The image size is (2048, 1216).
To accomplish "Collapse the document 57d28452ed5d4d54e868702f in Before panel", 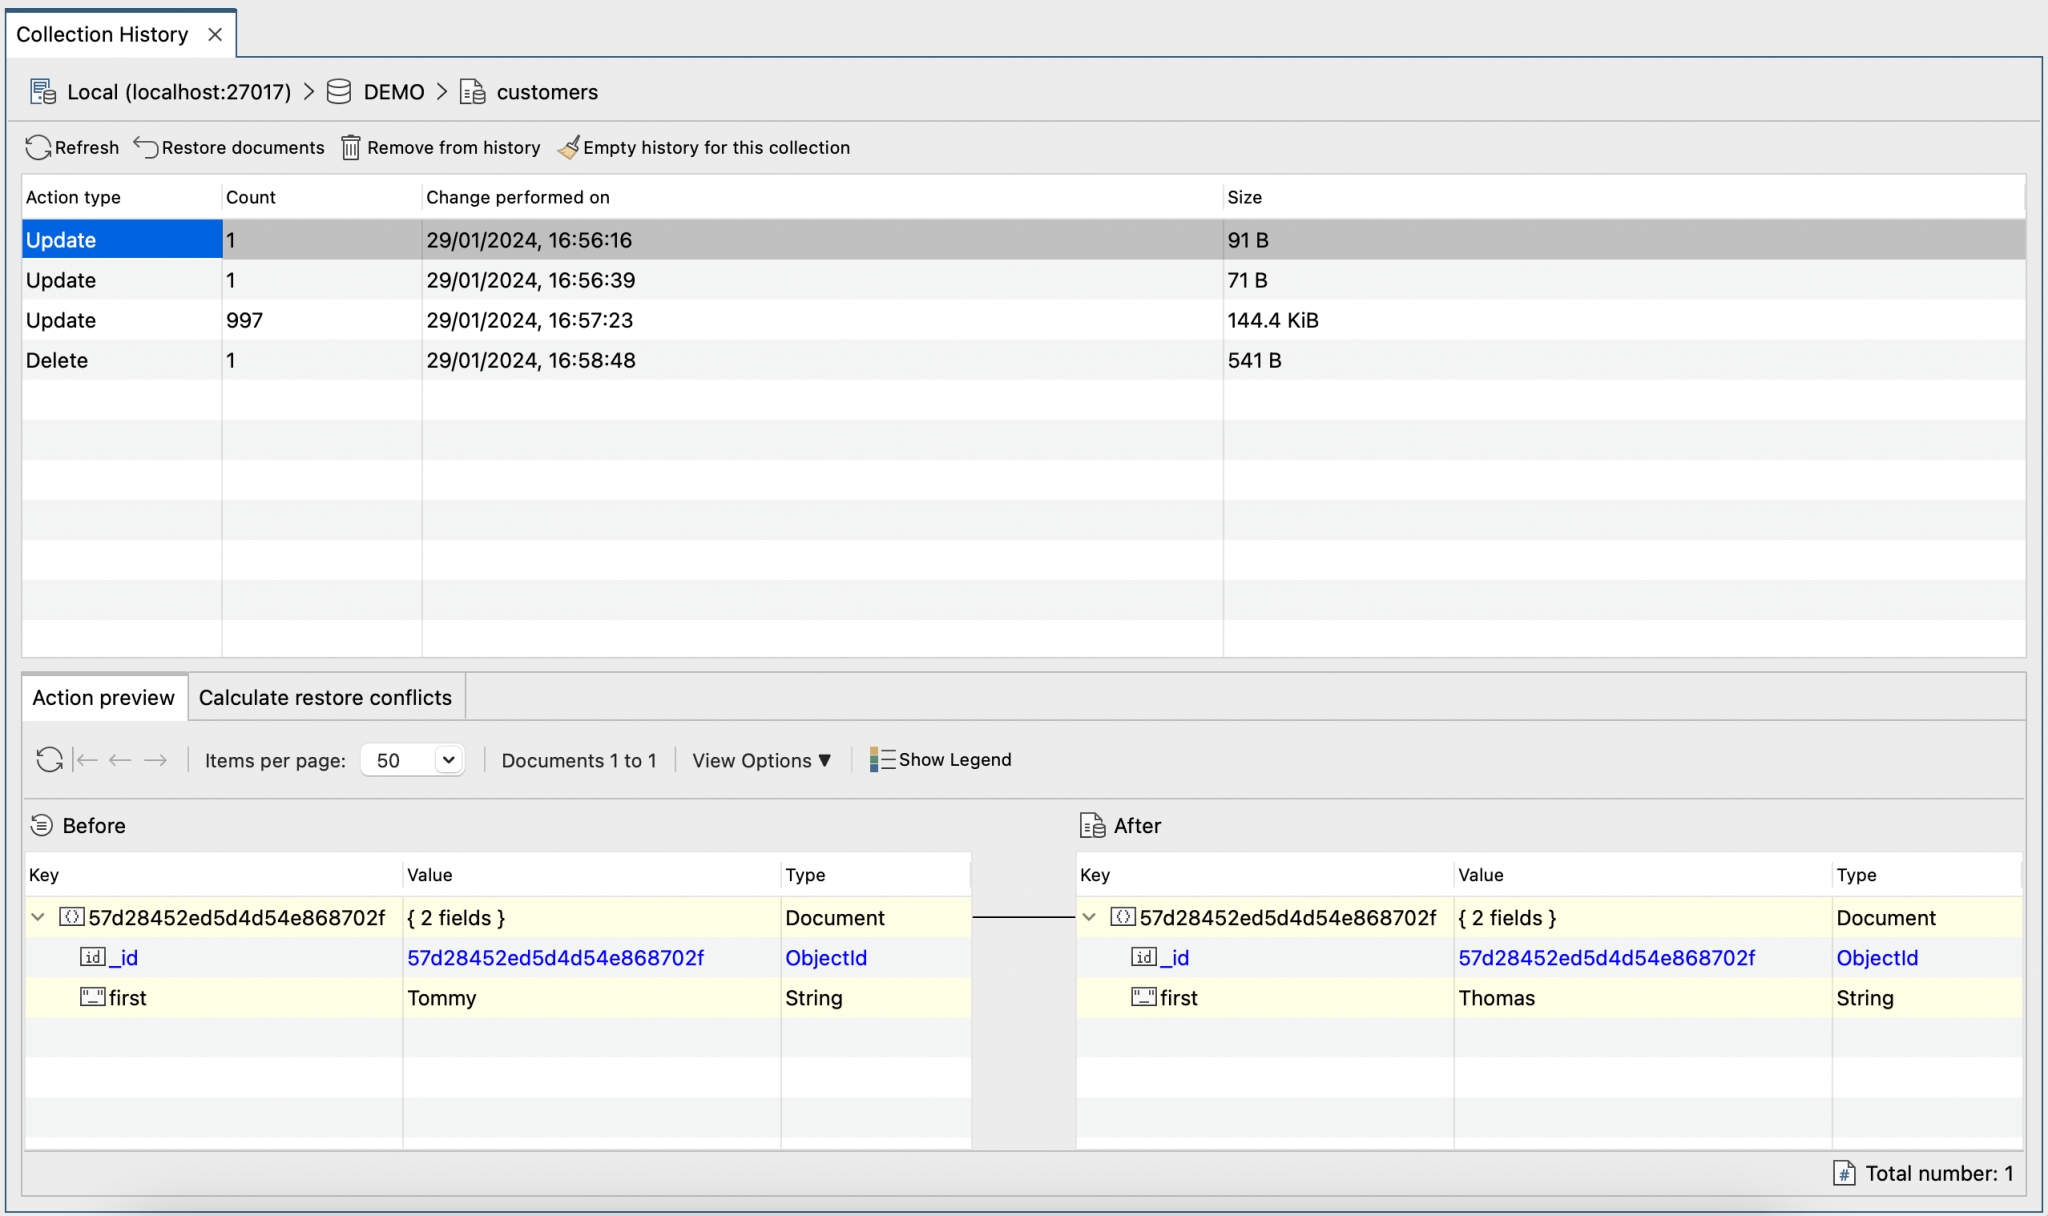I will point(37,917).
